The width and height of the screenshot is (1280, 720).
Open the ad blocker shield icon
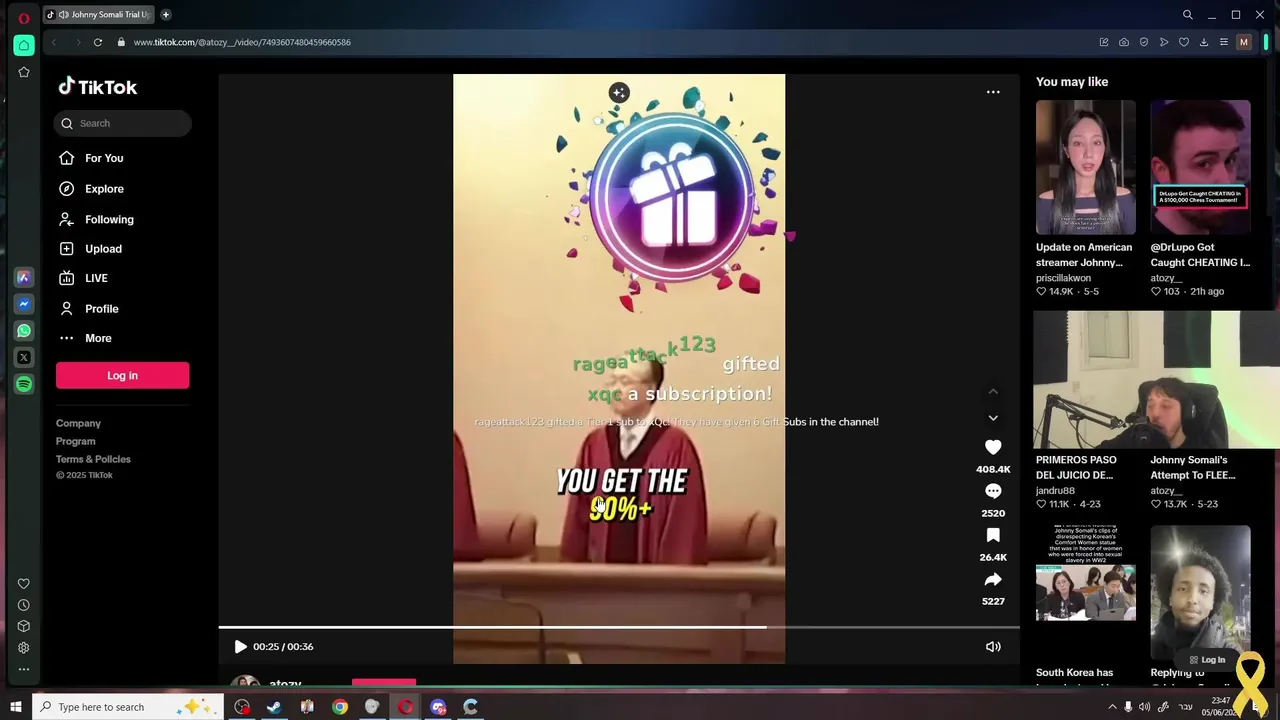(x=1144, y=42)
